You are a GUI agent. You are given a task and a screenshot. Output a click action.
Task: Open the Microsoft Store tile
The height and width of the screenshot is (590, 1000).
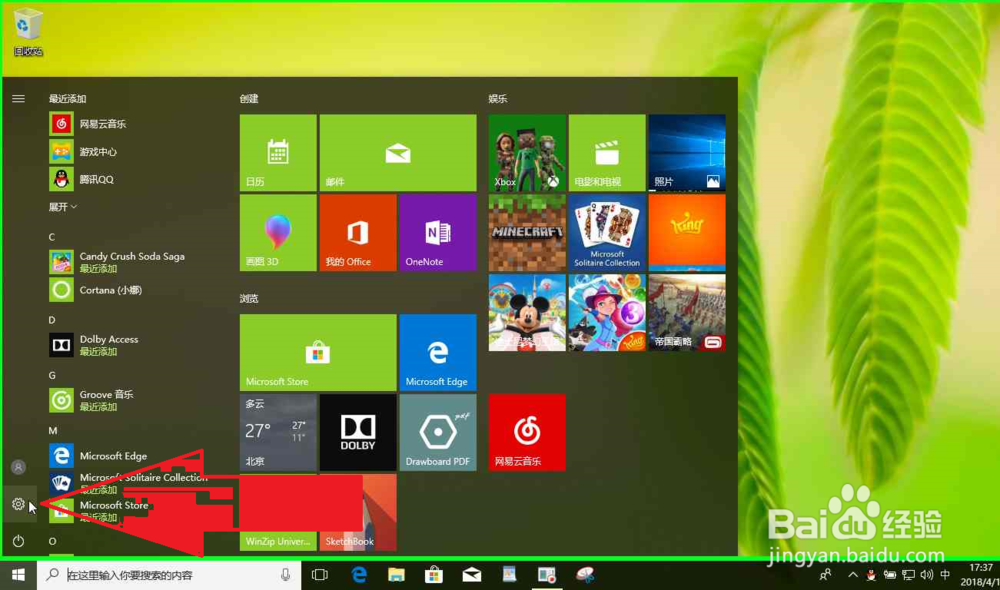coord(317,352)
